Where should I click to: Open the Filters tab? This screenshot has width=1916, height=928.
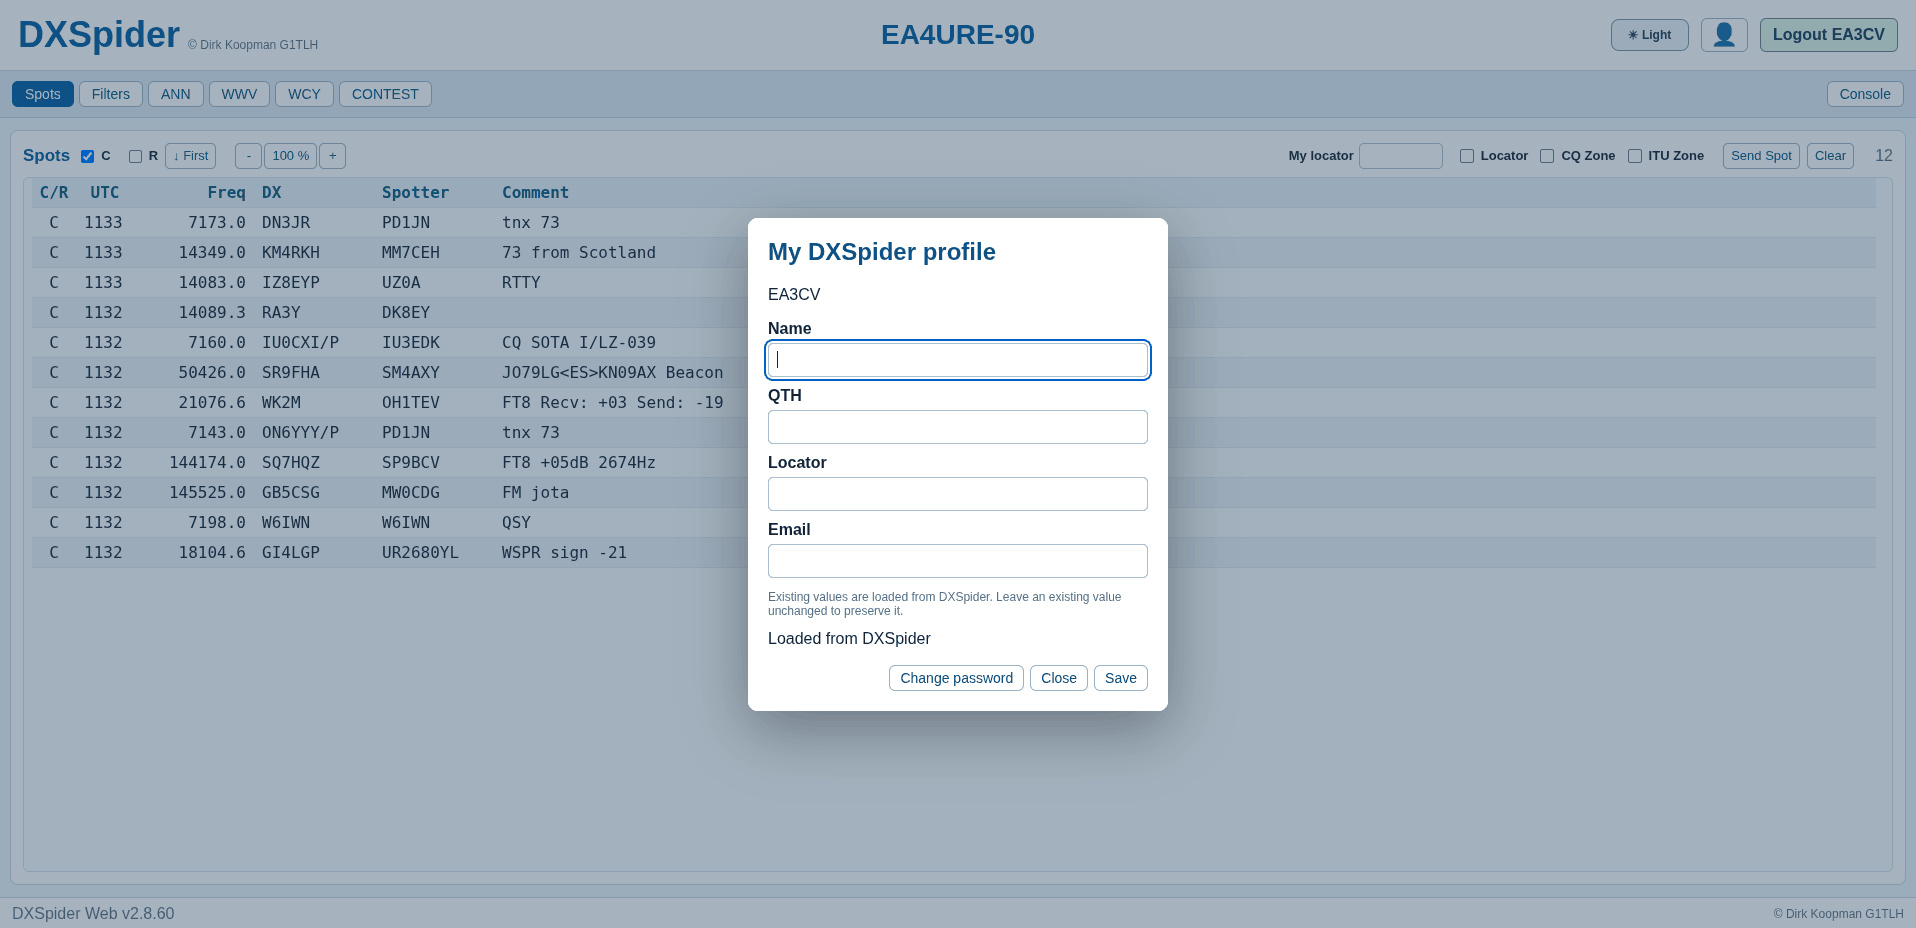111,94
